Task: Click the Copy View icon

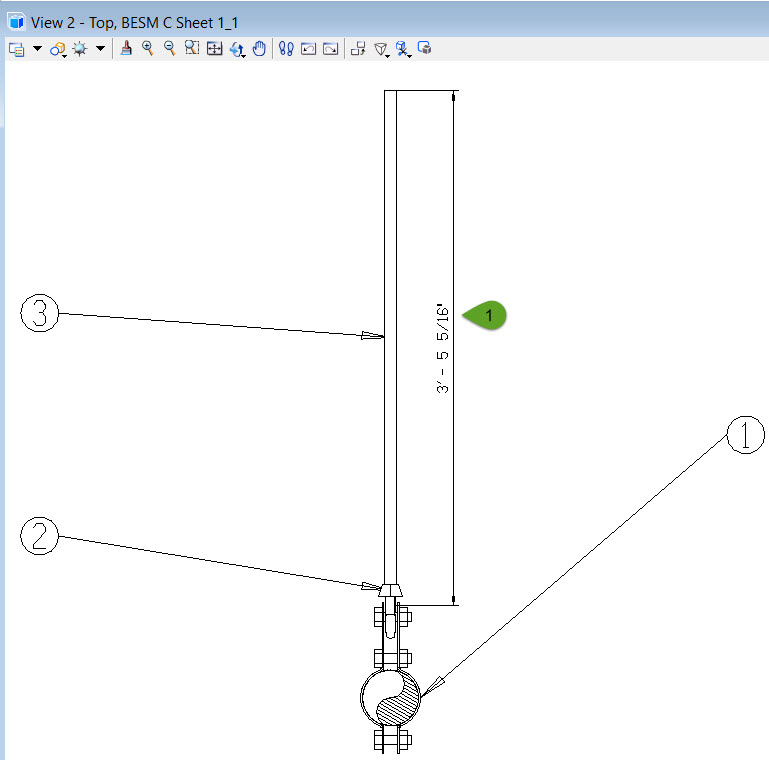Action: coord(358,49)
